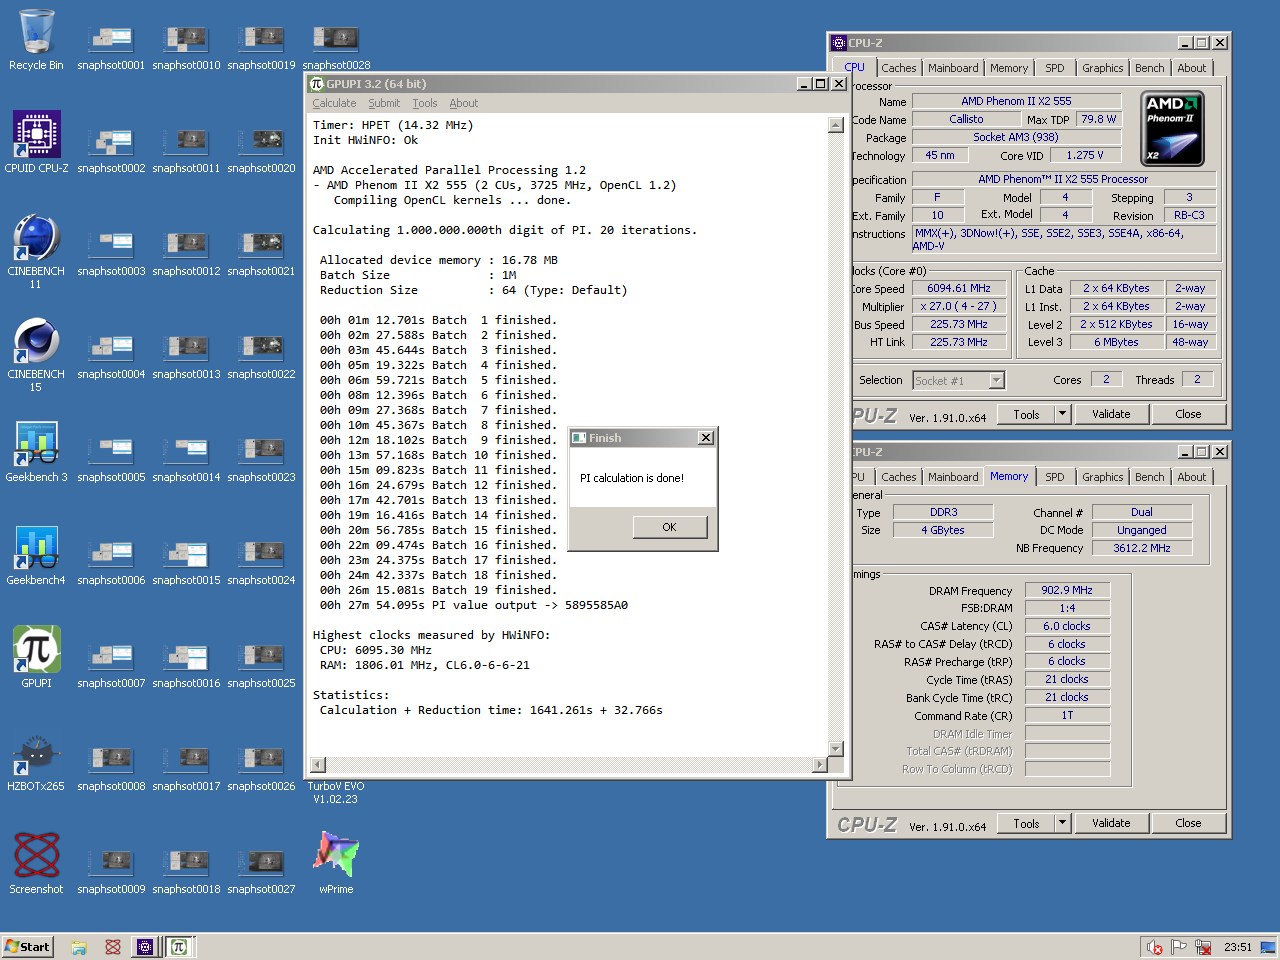Click GPUPI horizontal scrollbar right arrow

point(819,765)
